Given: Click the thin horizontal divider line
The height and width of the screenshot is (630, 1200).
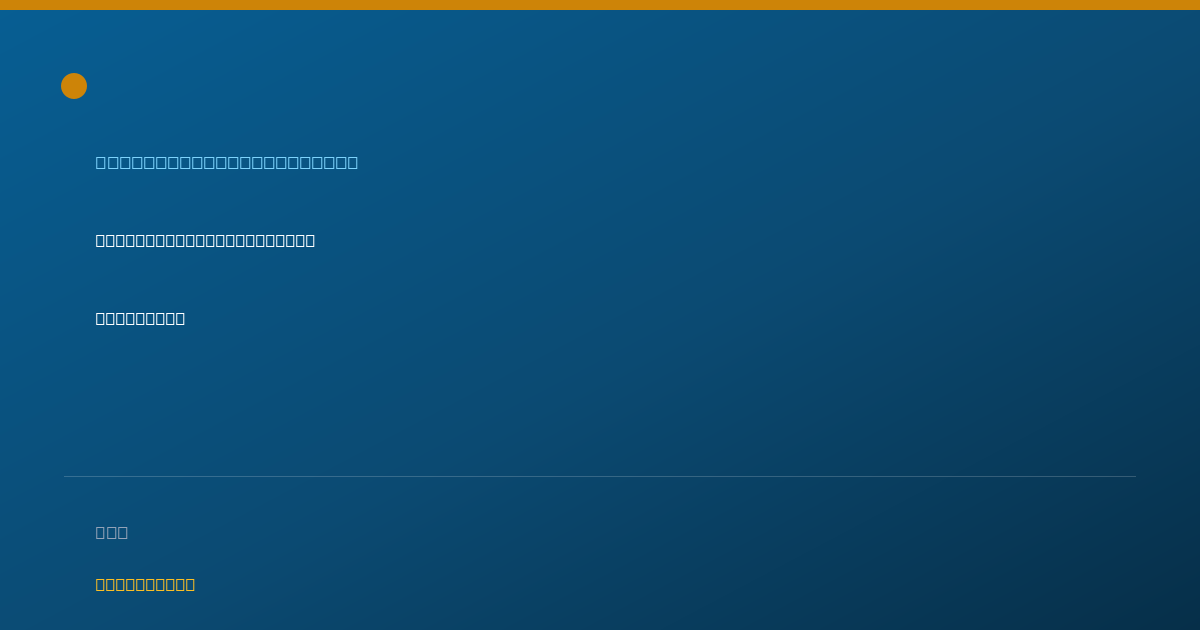Looking at the screenshot, I should click(x=600, y=476).
